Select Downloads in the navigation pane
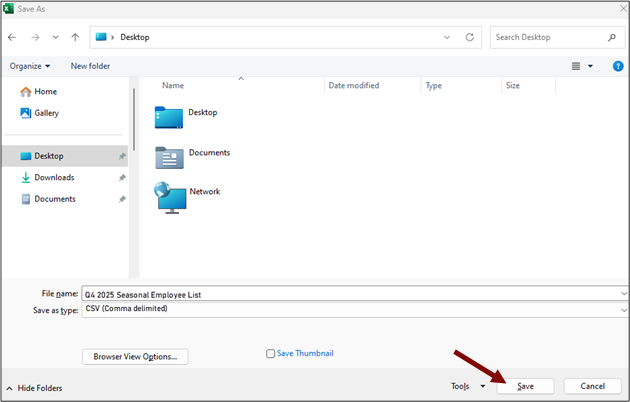630x402 pixels. [54, 177]
